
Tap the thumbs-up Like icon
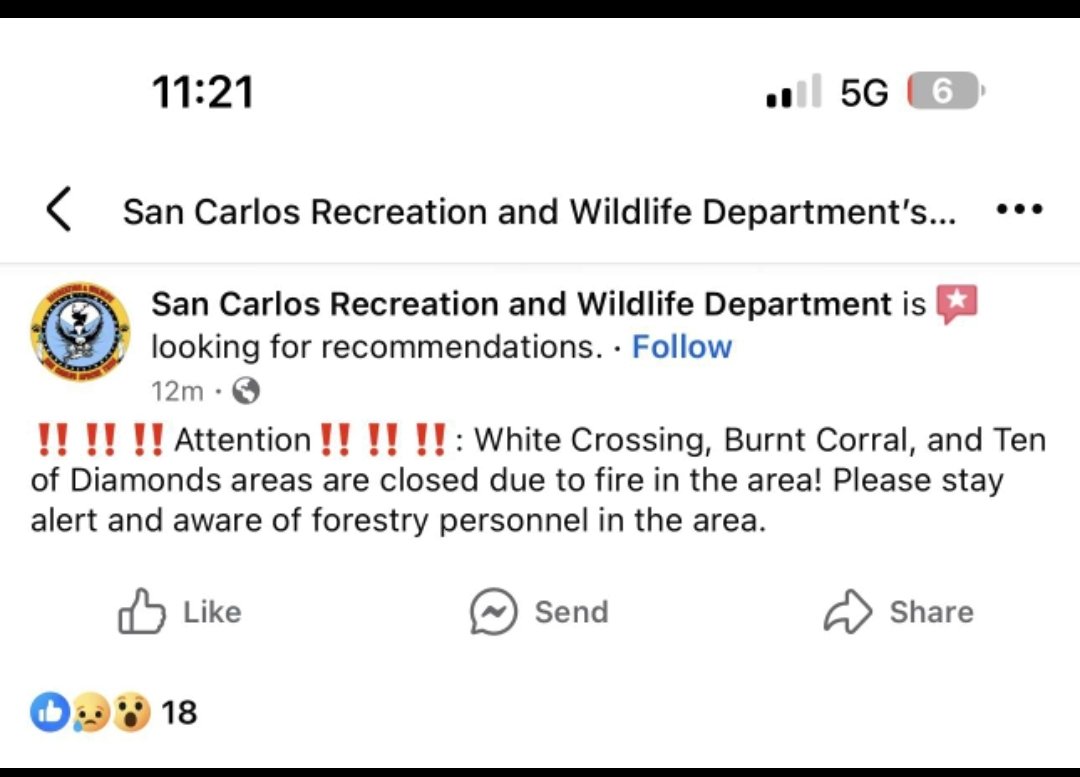[142, 611]
